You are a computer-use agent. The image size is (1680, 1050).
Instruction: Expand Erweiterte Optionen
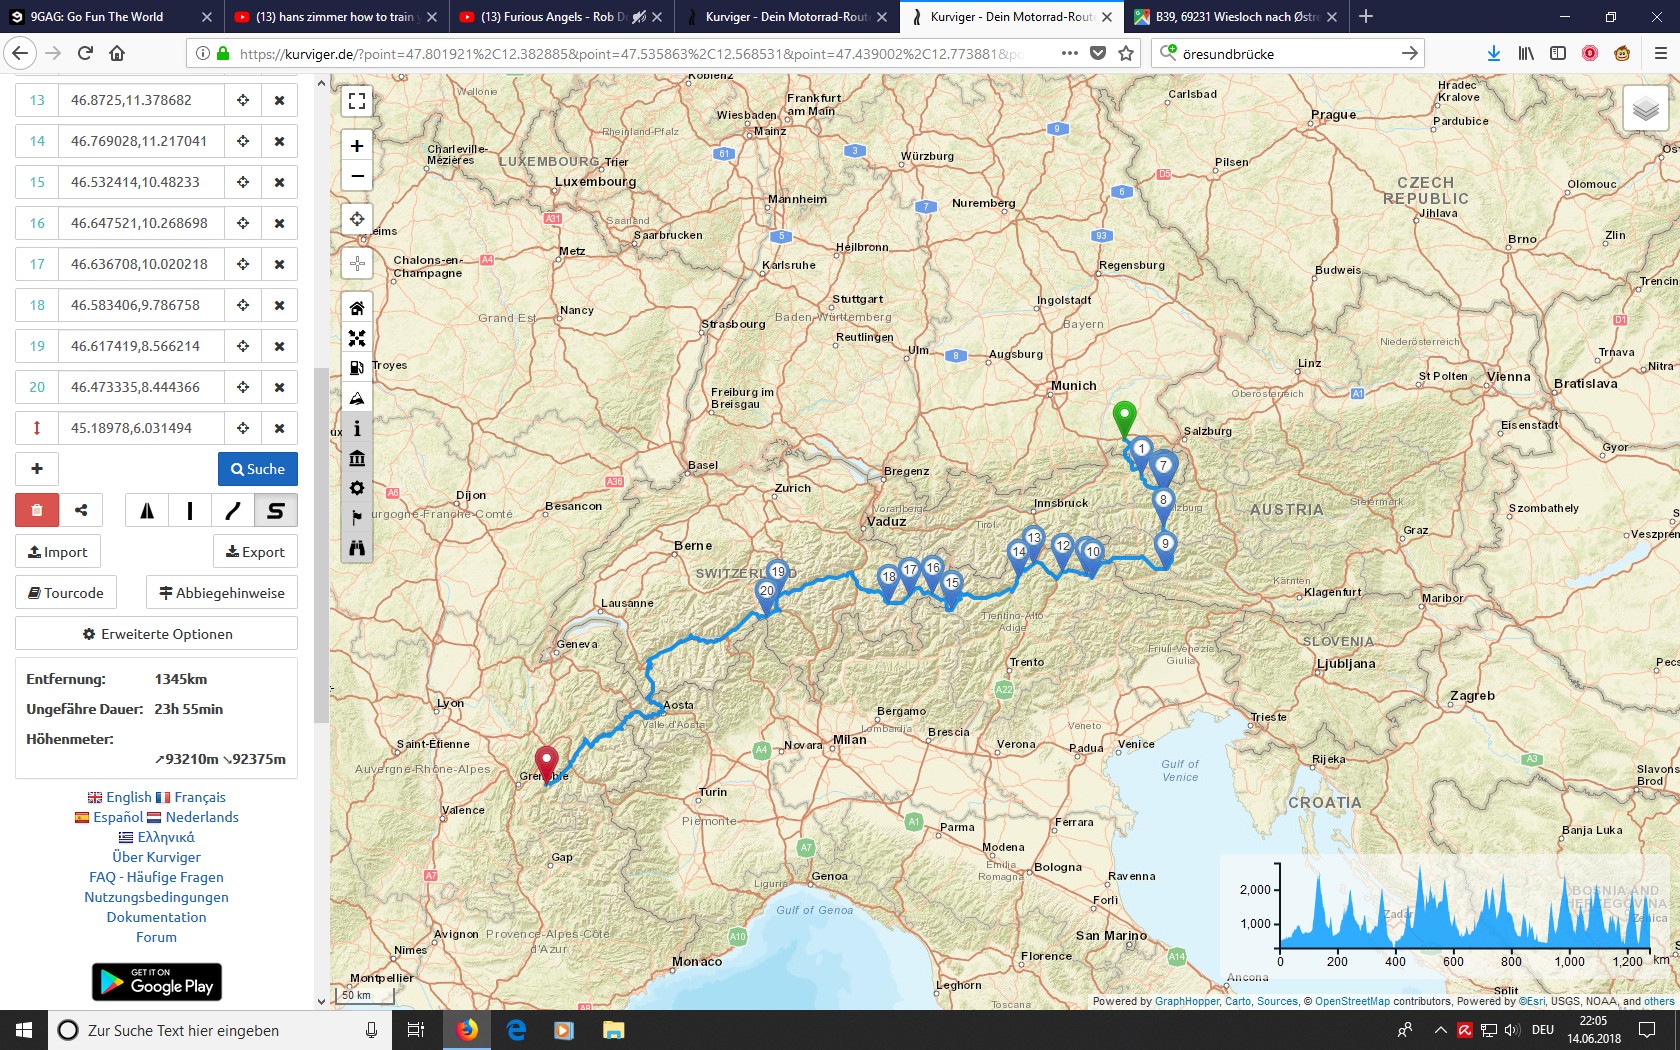pyautogui.click(x=157, y=634)
